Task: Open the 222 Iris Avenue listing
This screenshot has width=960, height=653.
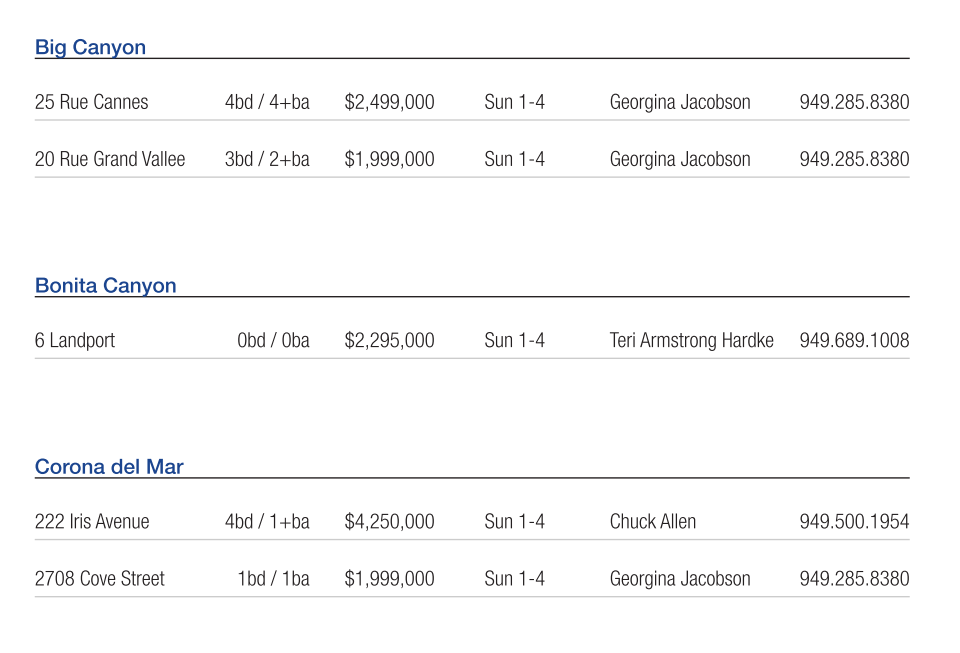Action: point(92,521)
